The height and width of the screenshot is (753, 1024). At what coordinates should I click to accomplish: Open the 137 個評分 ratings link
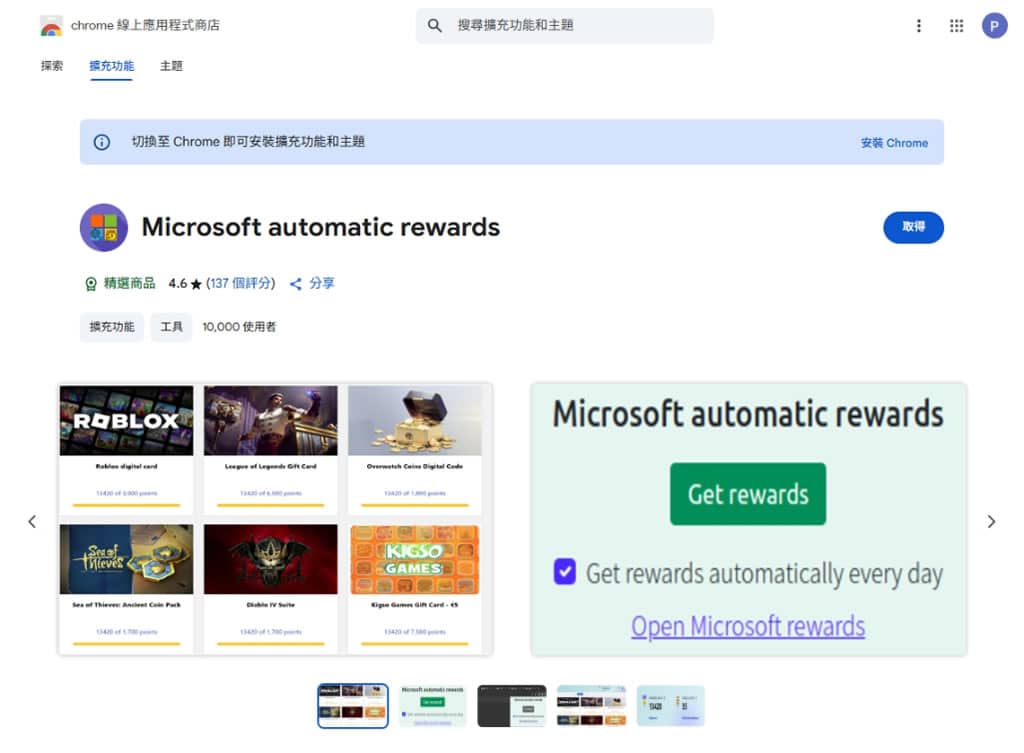point(241,284)
